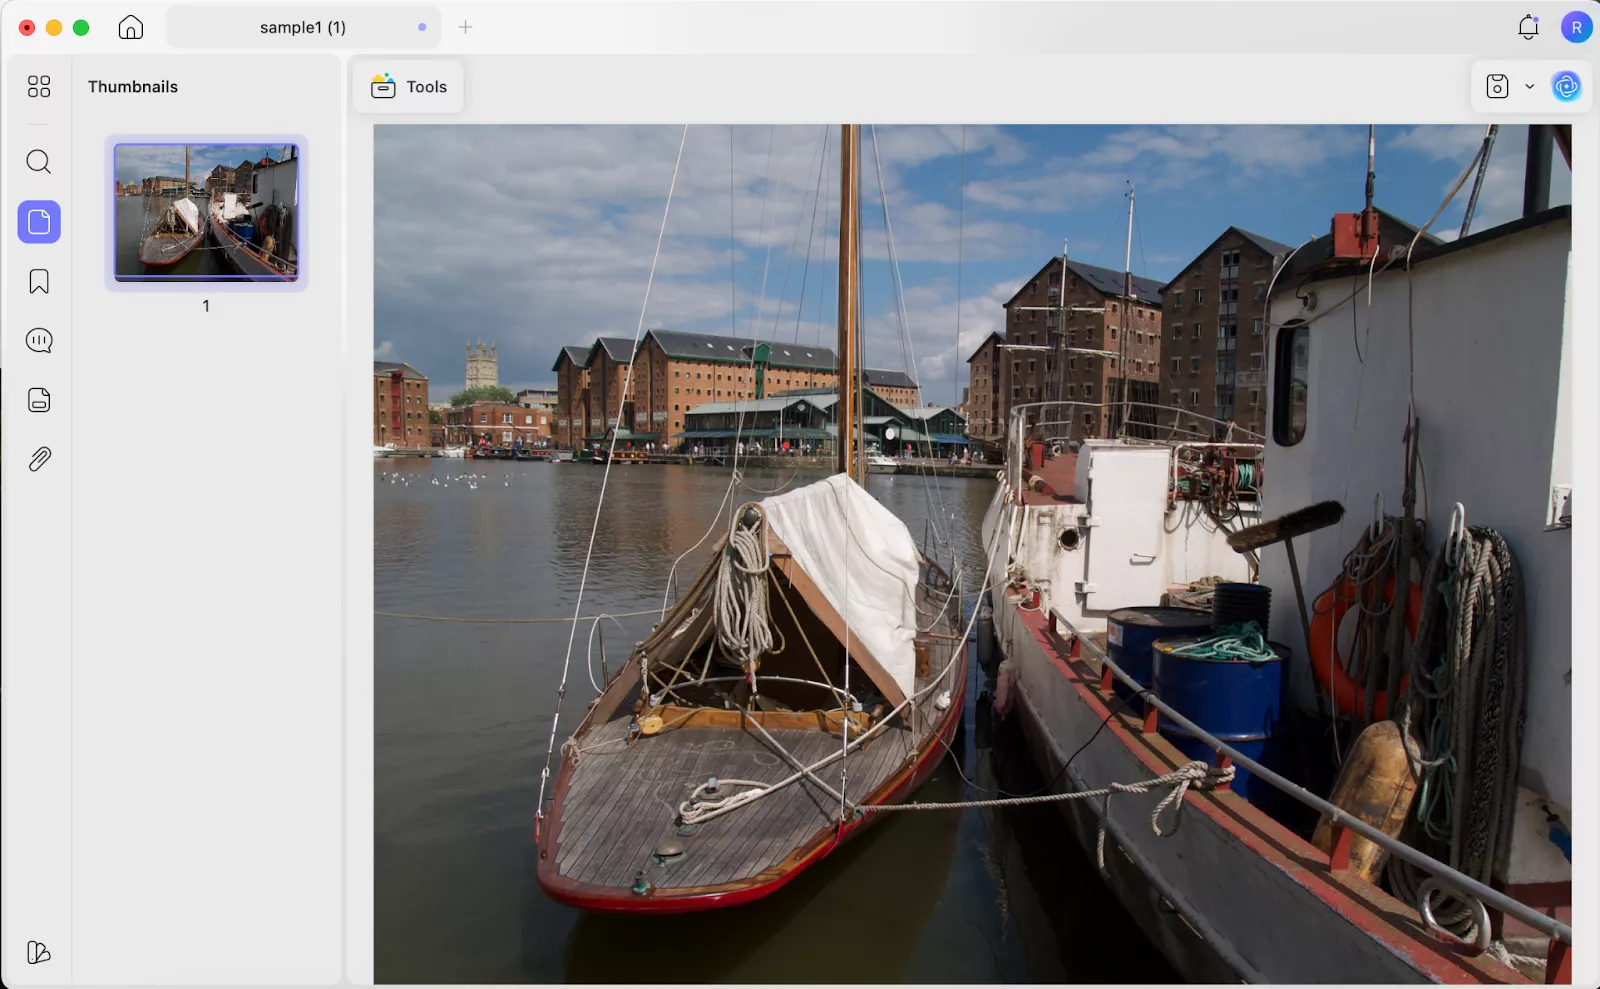Toggle the active Thumbnails panel icon

[39, 222]
